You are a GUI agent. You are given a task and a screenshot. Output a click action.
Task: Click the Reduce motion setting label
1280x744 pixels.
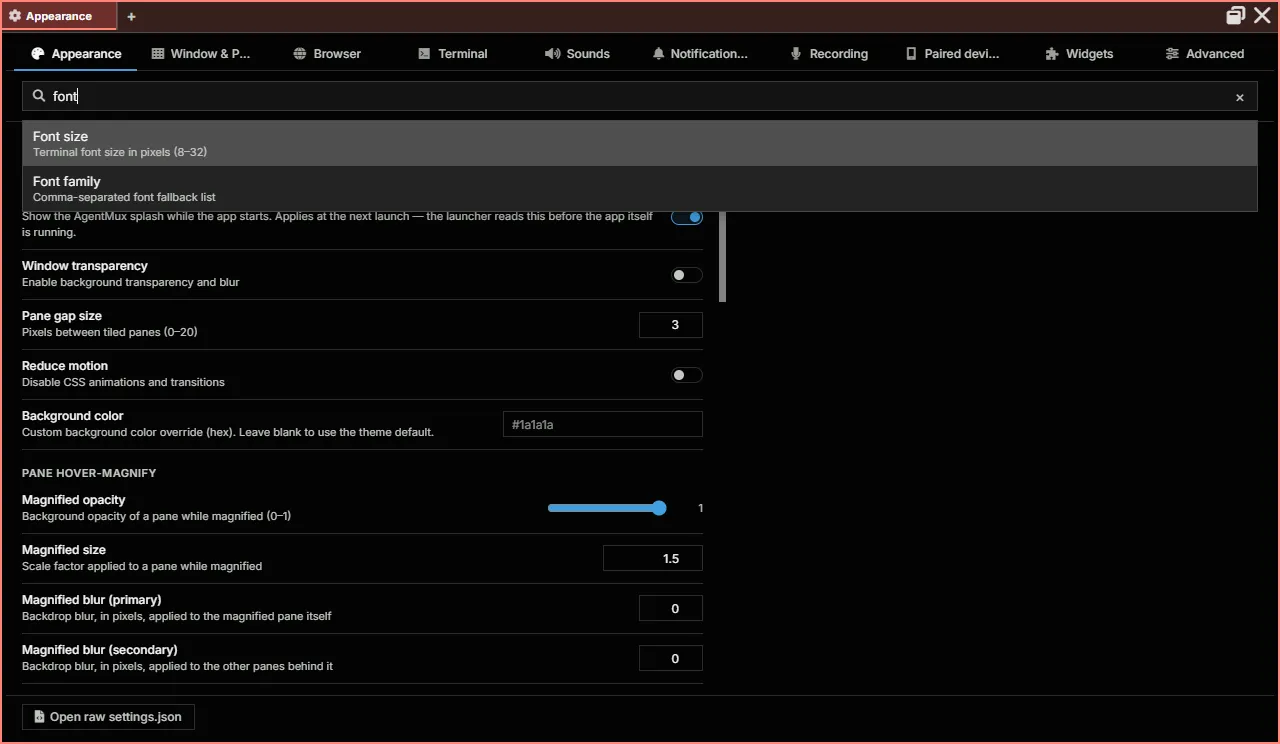pos(65,366)
